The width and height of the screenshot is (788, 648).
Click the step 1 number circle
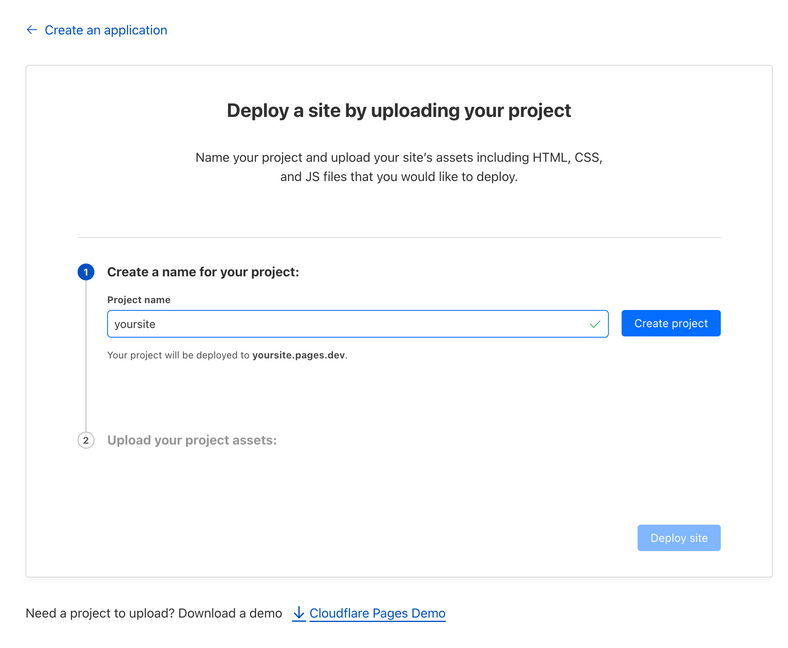pos(86,272)
